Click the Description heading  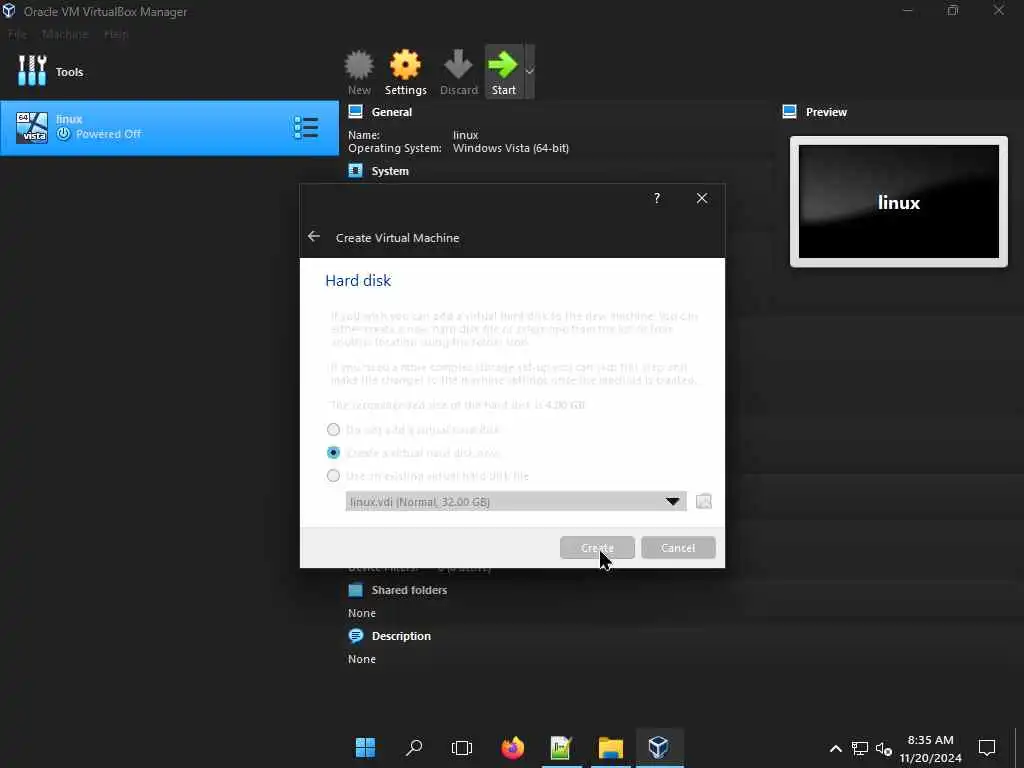pyautogui.click(x=401, y=635)
